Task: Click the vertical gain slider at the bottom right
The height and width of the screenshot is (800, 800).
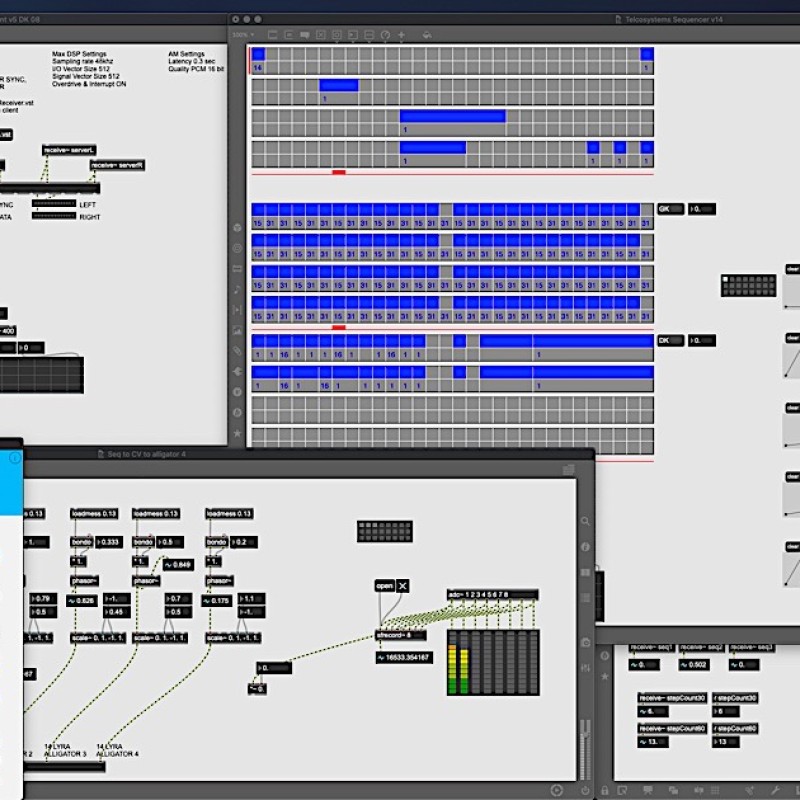Action: click(585, 745)
